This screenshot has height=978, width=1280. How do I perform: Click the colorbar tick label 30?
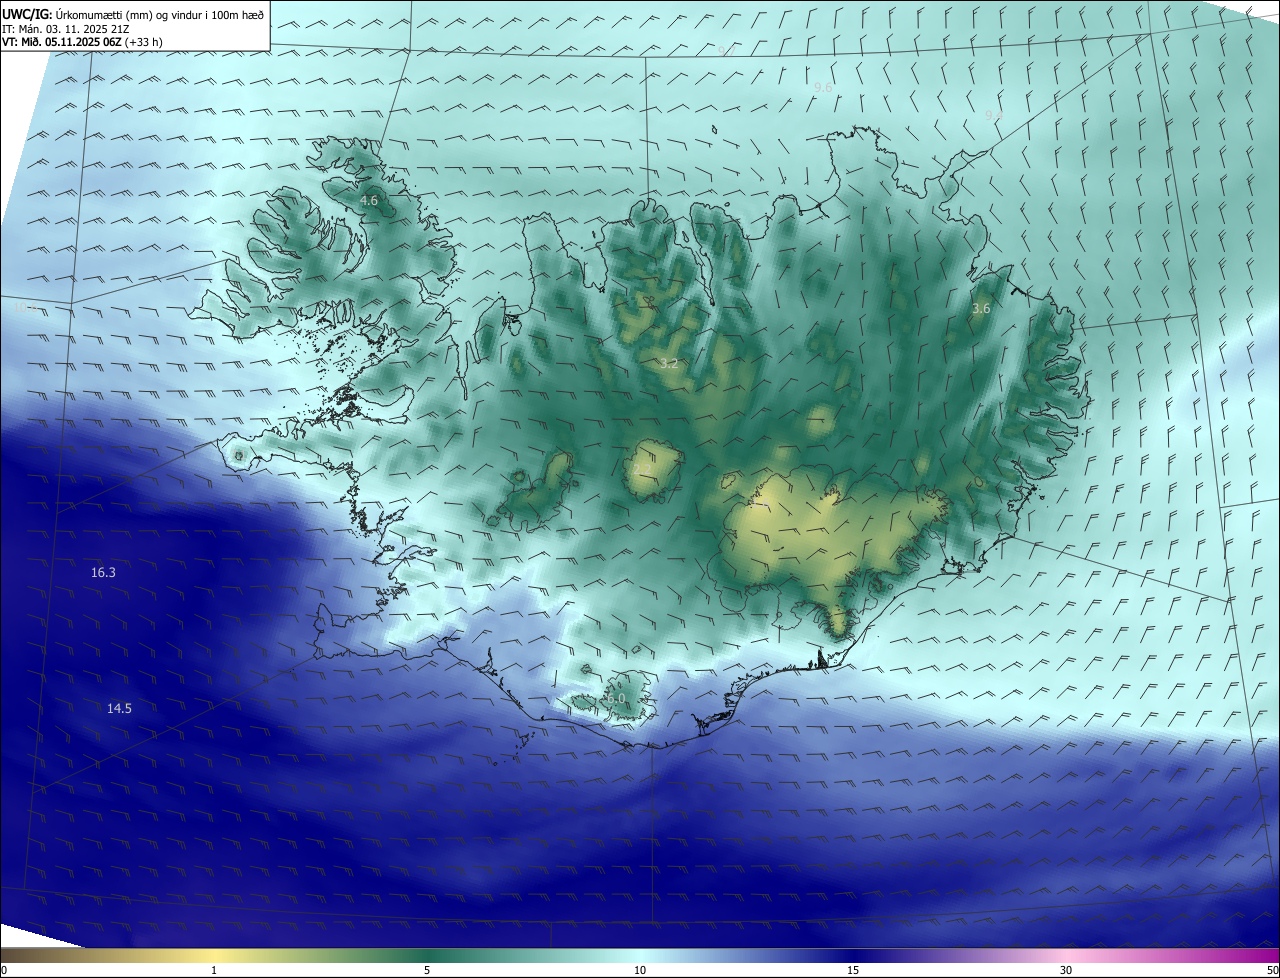pos(1066,970)
